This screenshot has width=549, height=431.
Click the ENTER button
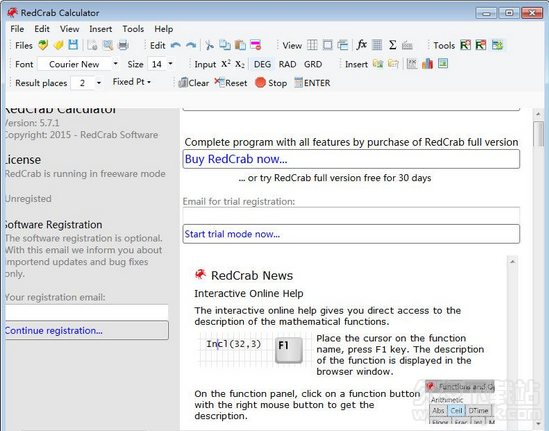coord(312,83)
